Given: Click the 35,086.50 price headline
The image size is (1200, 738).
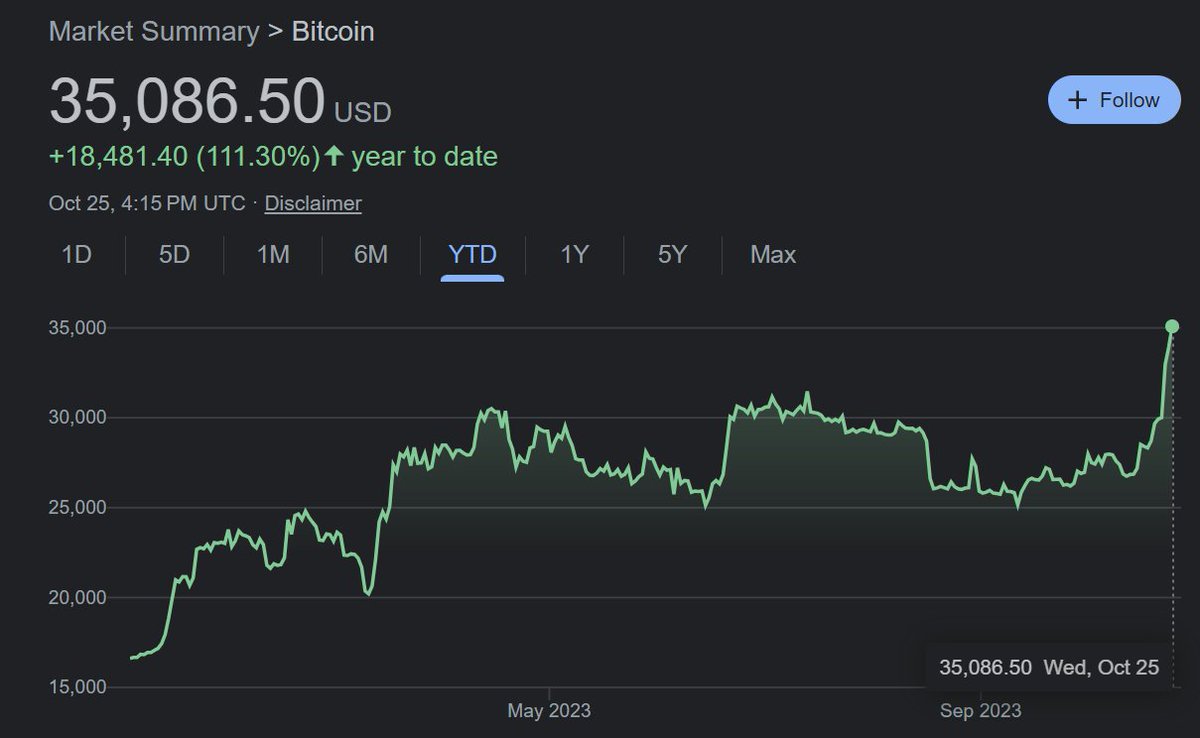Looking at the screenshot, I should [187, 101].
